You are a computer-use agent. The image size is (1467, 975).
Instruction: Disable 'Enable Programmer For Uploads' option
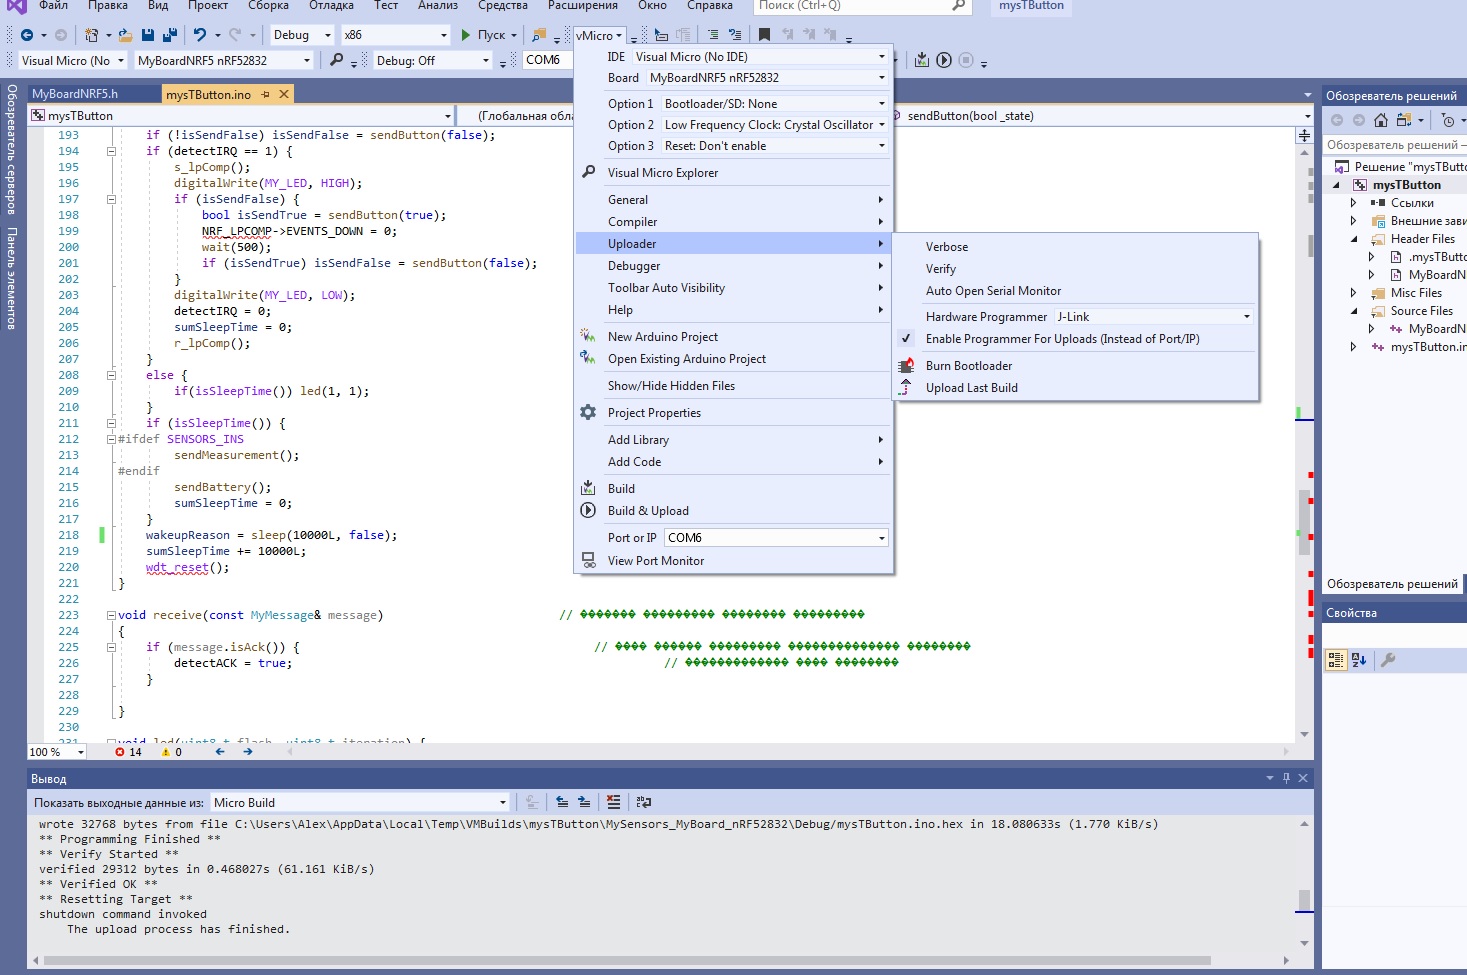tap(1062, 339)
